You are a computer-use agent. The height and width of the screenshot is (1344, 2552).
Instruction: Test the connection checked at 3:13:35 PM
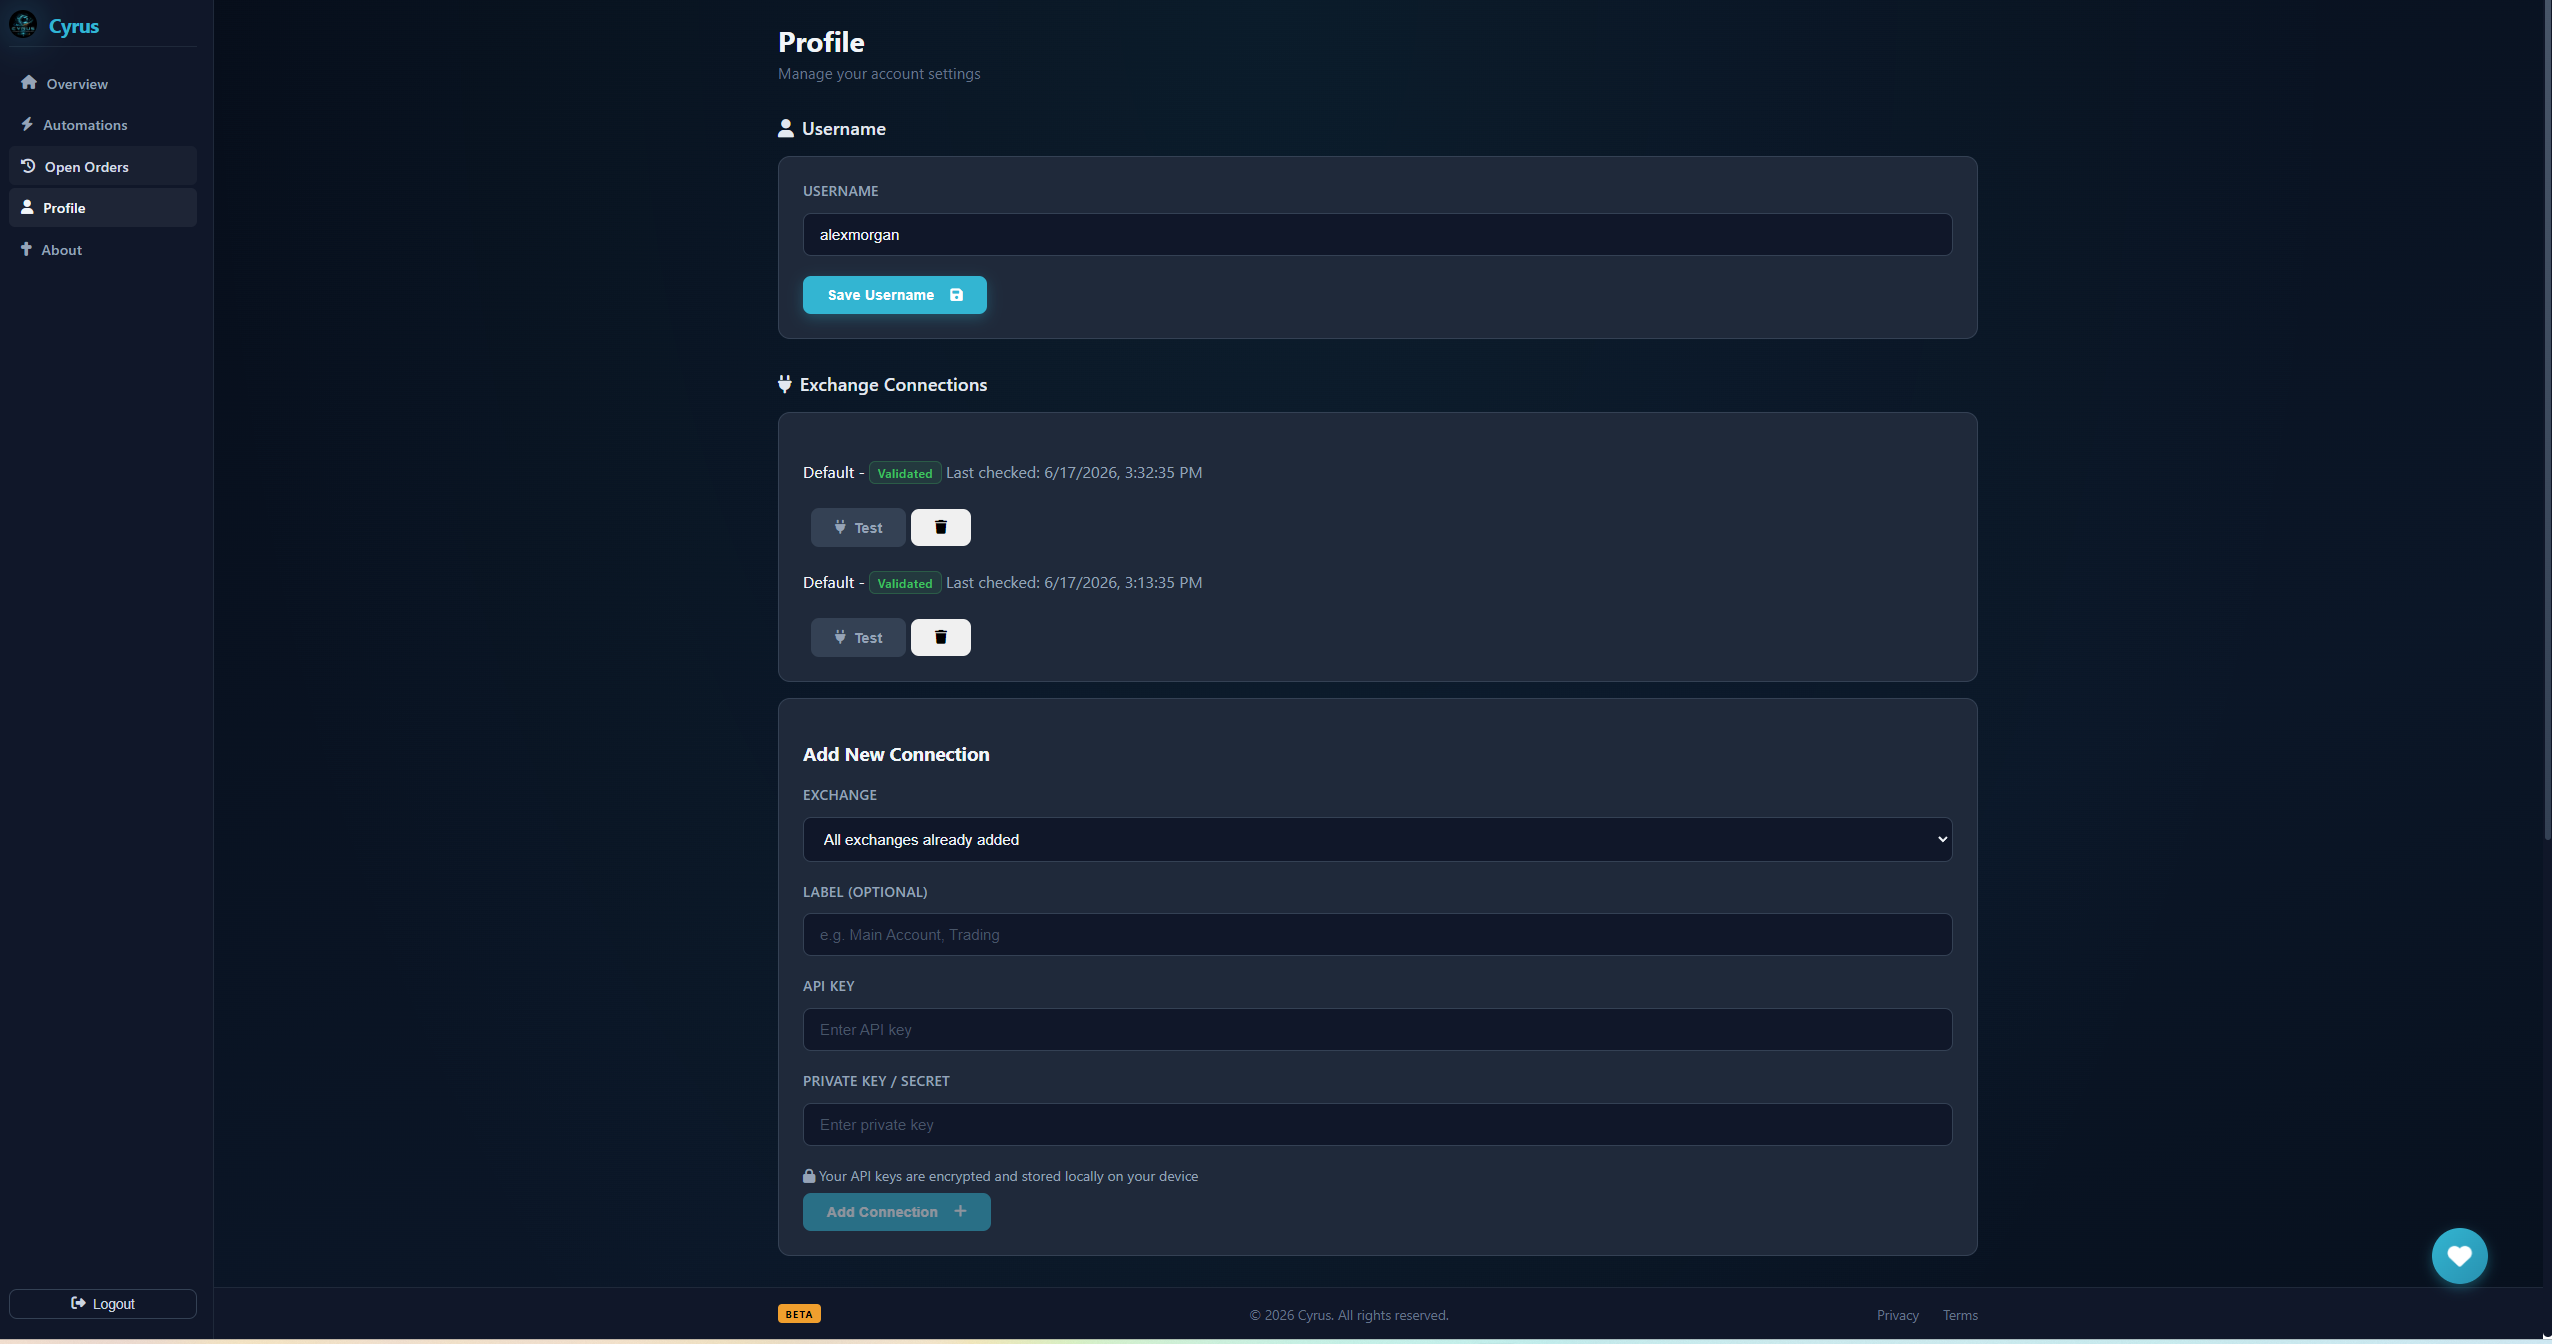[x=858, y=638]
